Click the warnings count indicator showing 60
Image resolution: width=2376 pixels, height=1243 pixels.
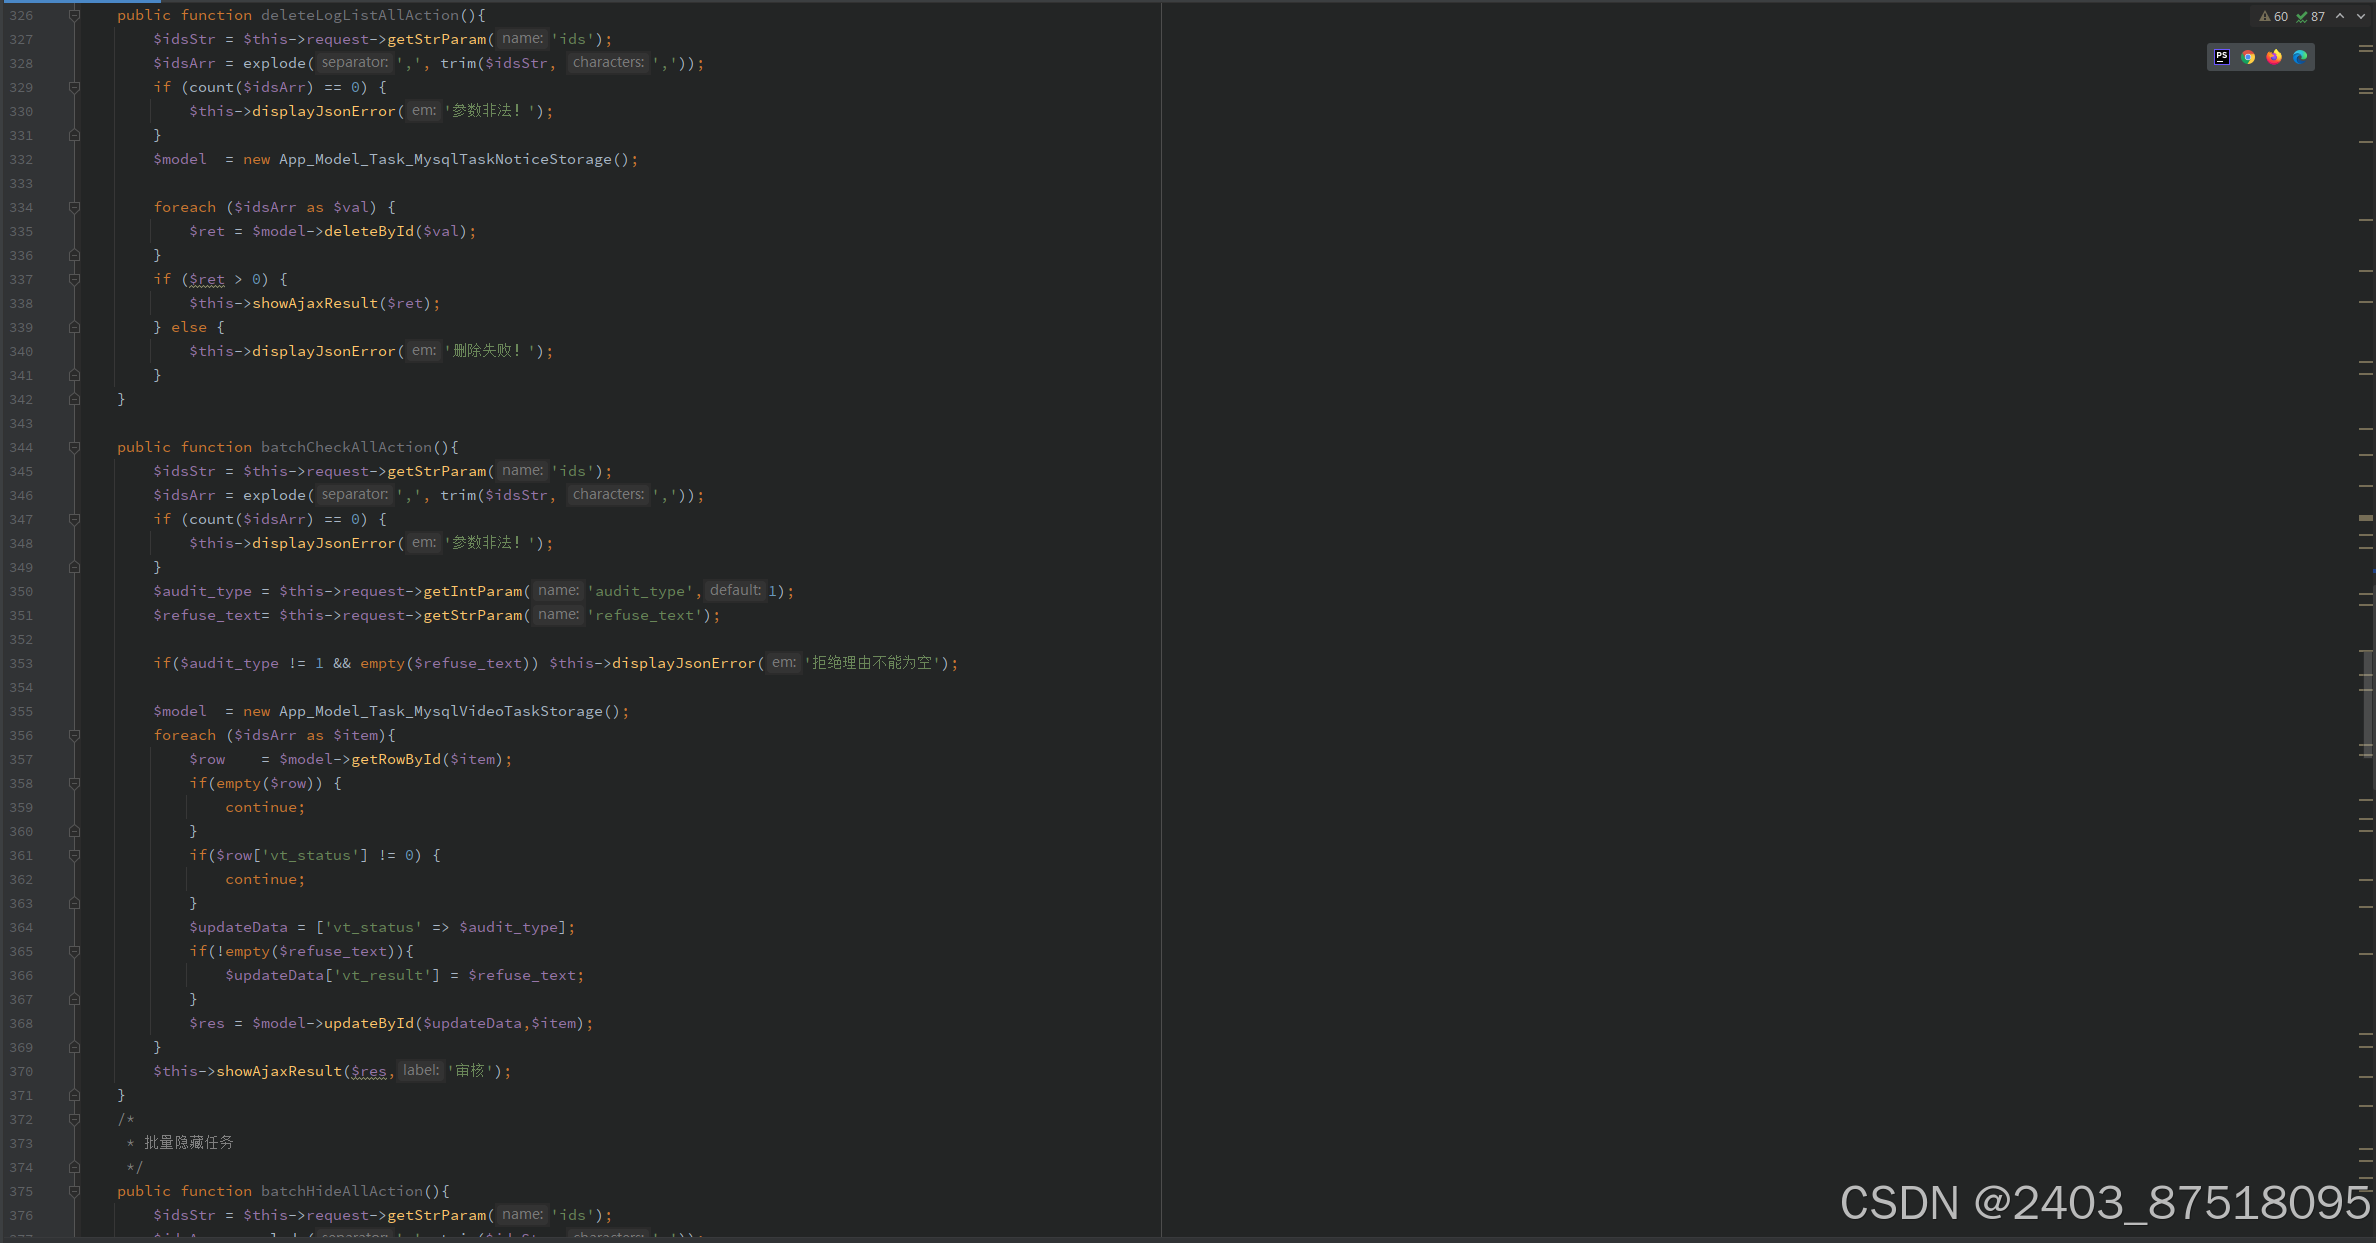coord(2274,16)
